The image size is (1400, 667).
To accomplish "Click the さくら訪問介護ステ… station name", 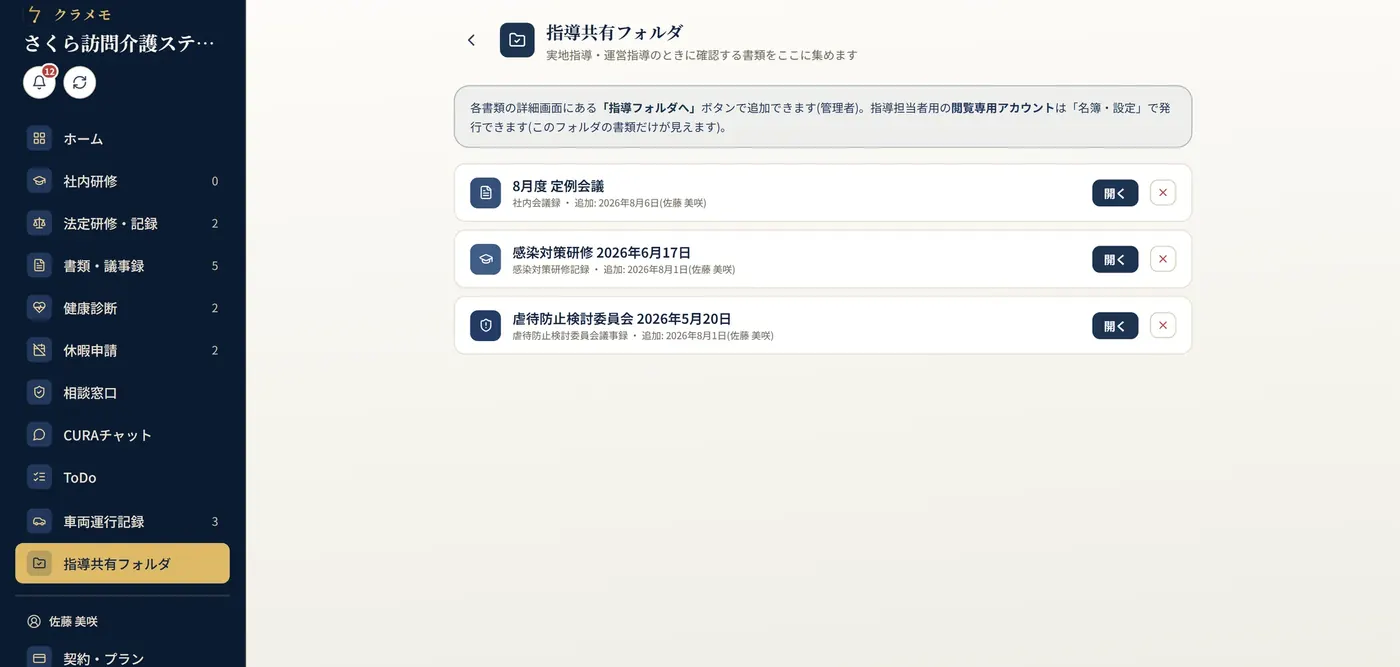I will click(120, 44).
